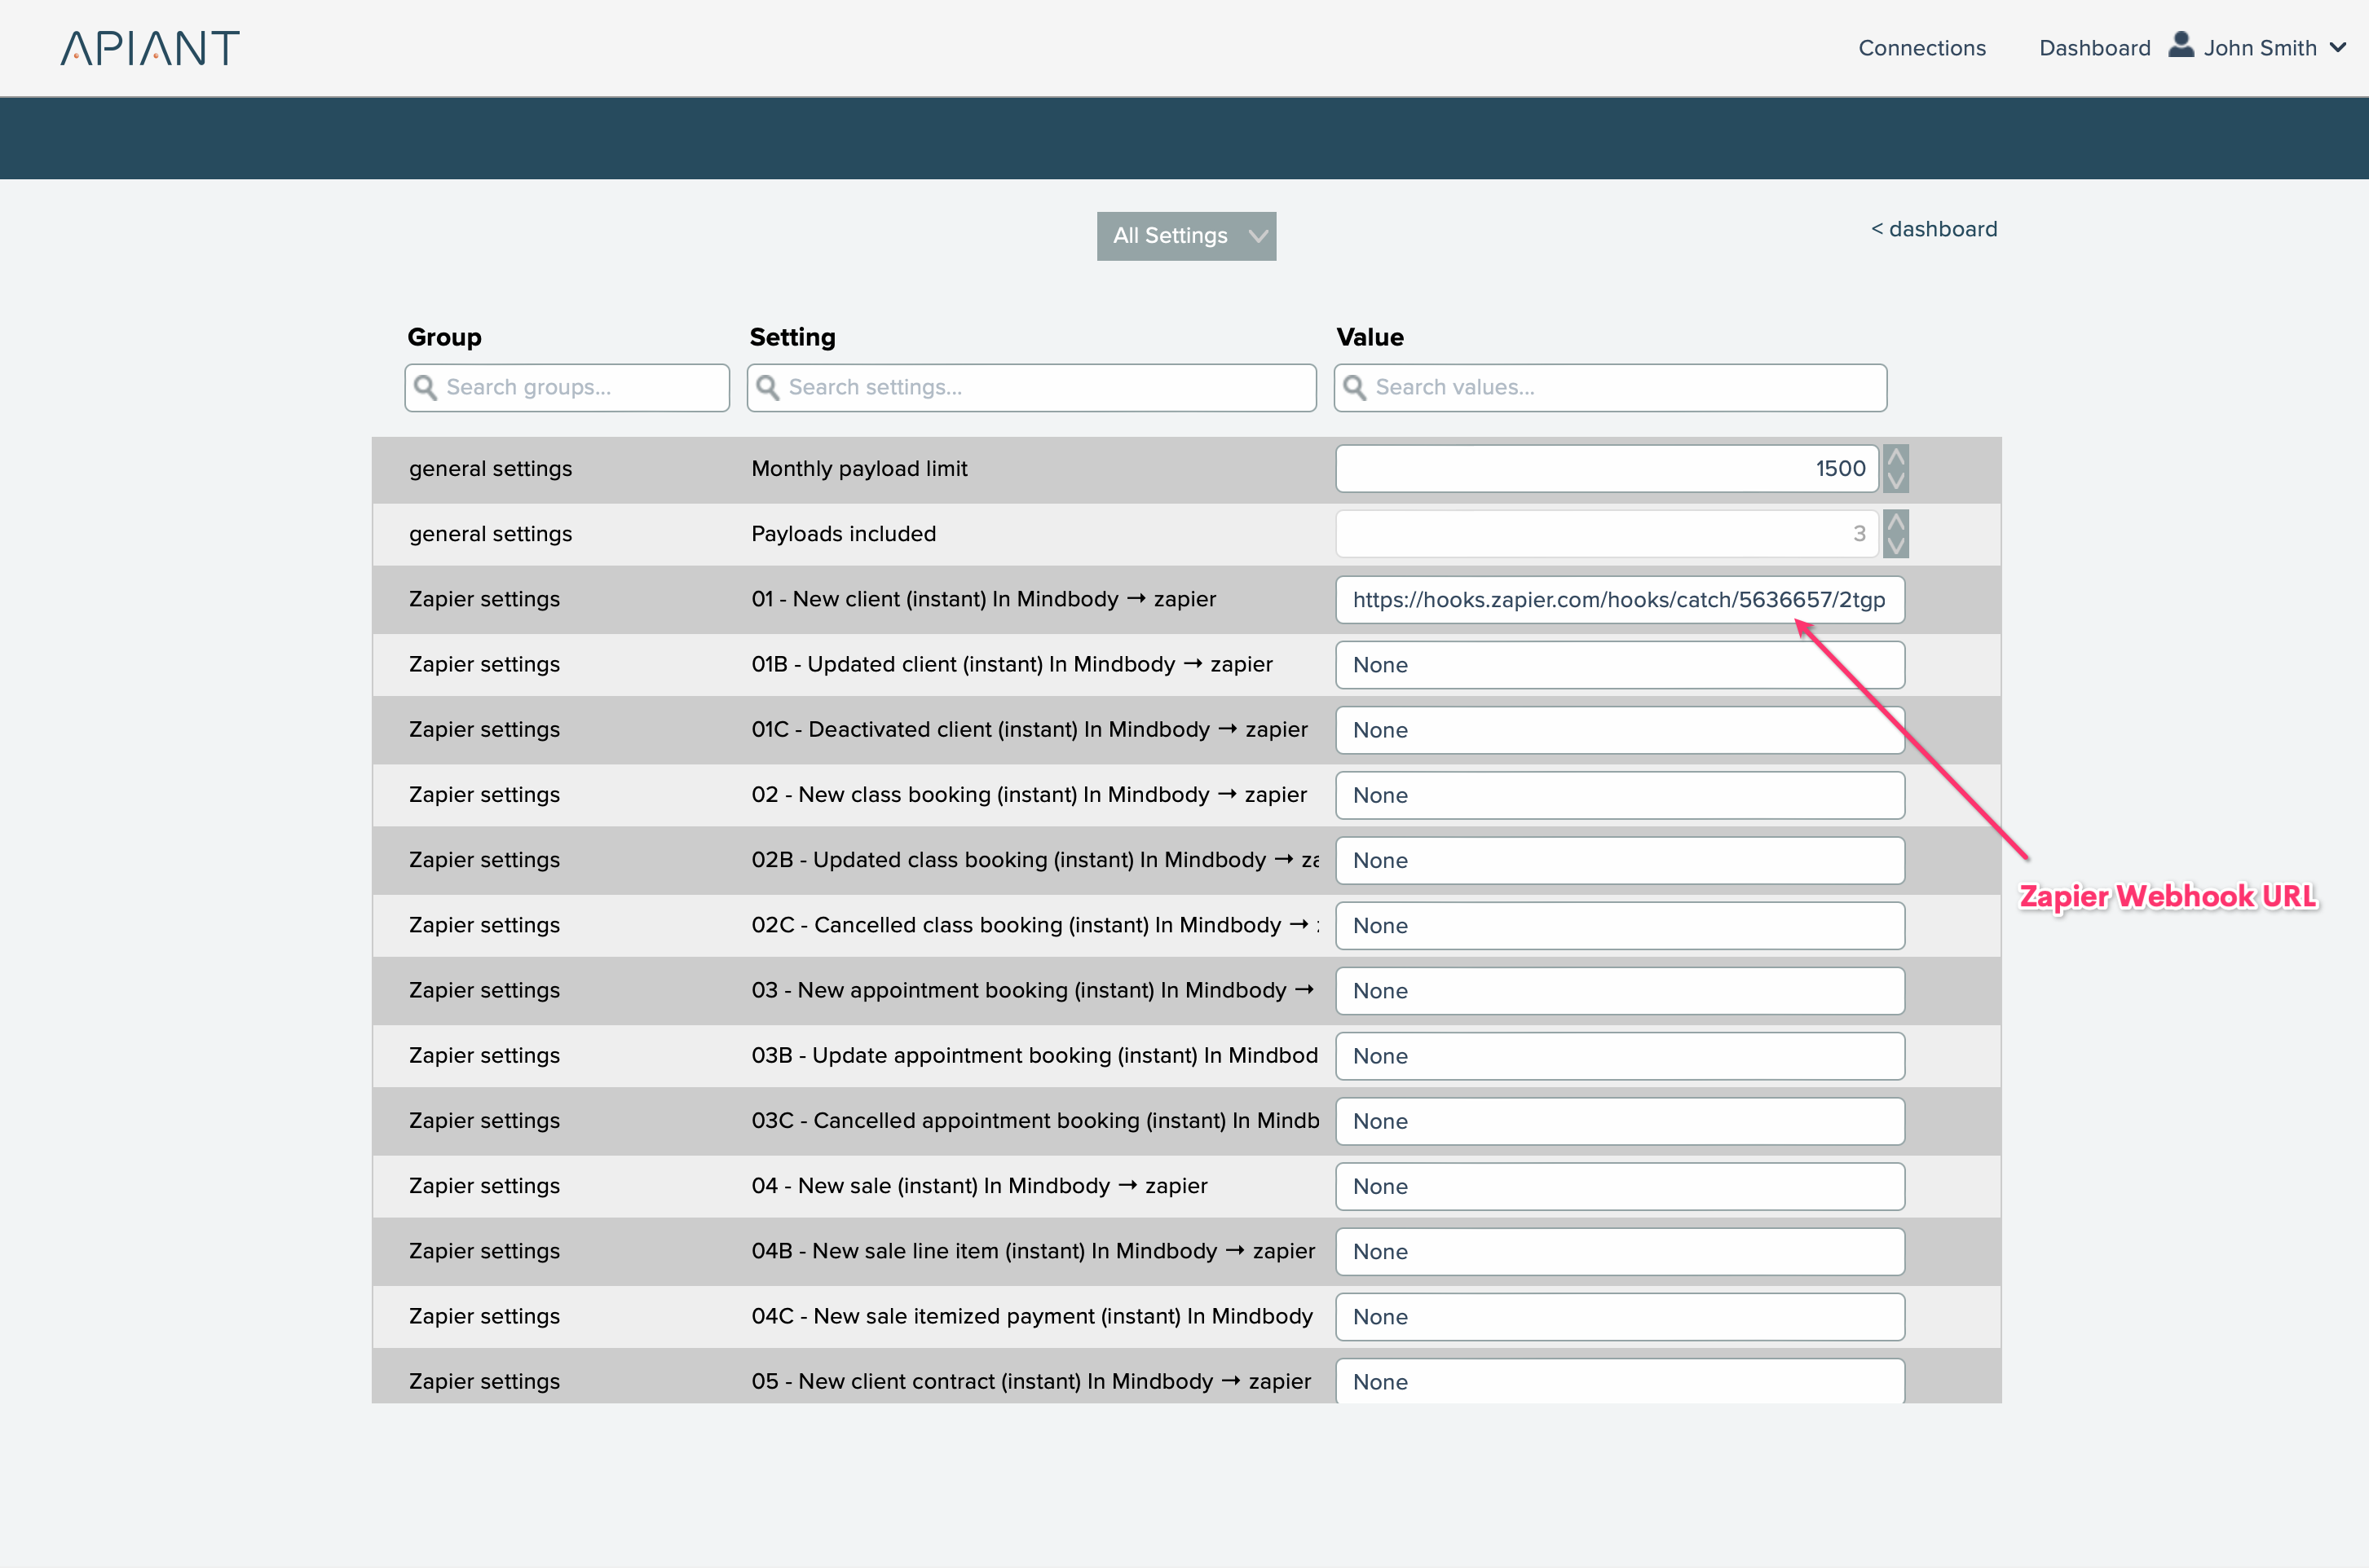2369x1568 pixels.
Task: Increase Monthly payload limit with up arrow
Action: coord(1895,458)
